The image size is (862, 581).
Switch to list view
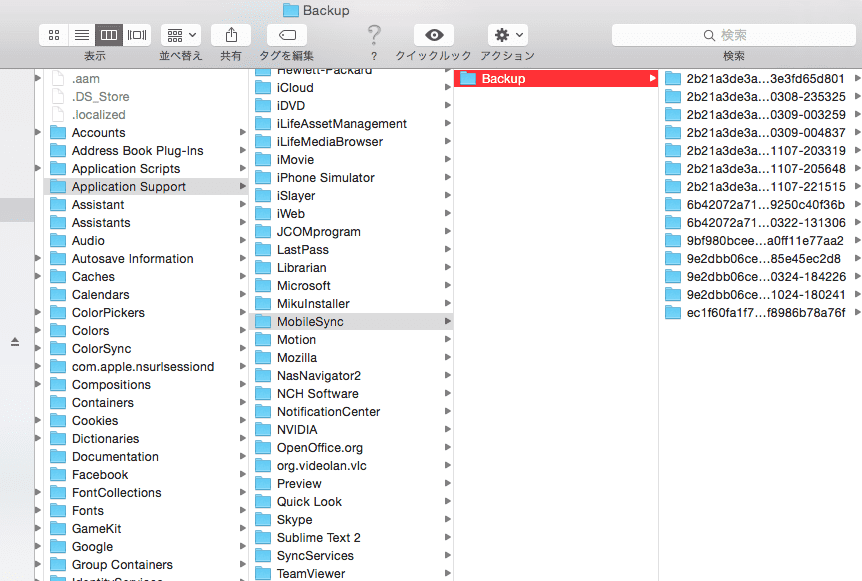coord(82,35)
